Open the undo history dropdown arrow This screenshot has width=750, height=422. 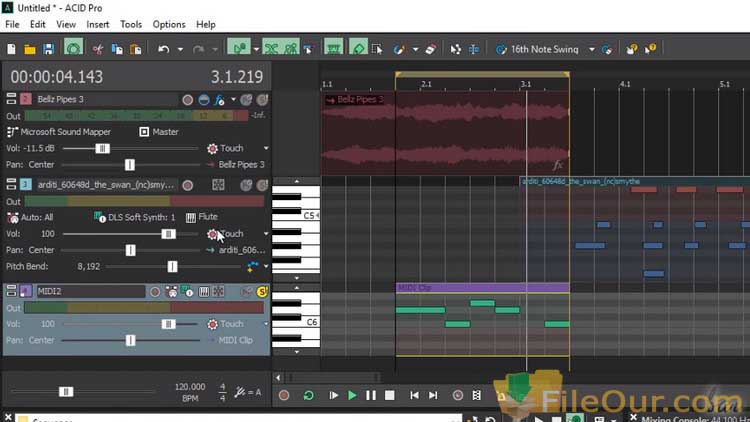point(180,49)
